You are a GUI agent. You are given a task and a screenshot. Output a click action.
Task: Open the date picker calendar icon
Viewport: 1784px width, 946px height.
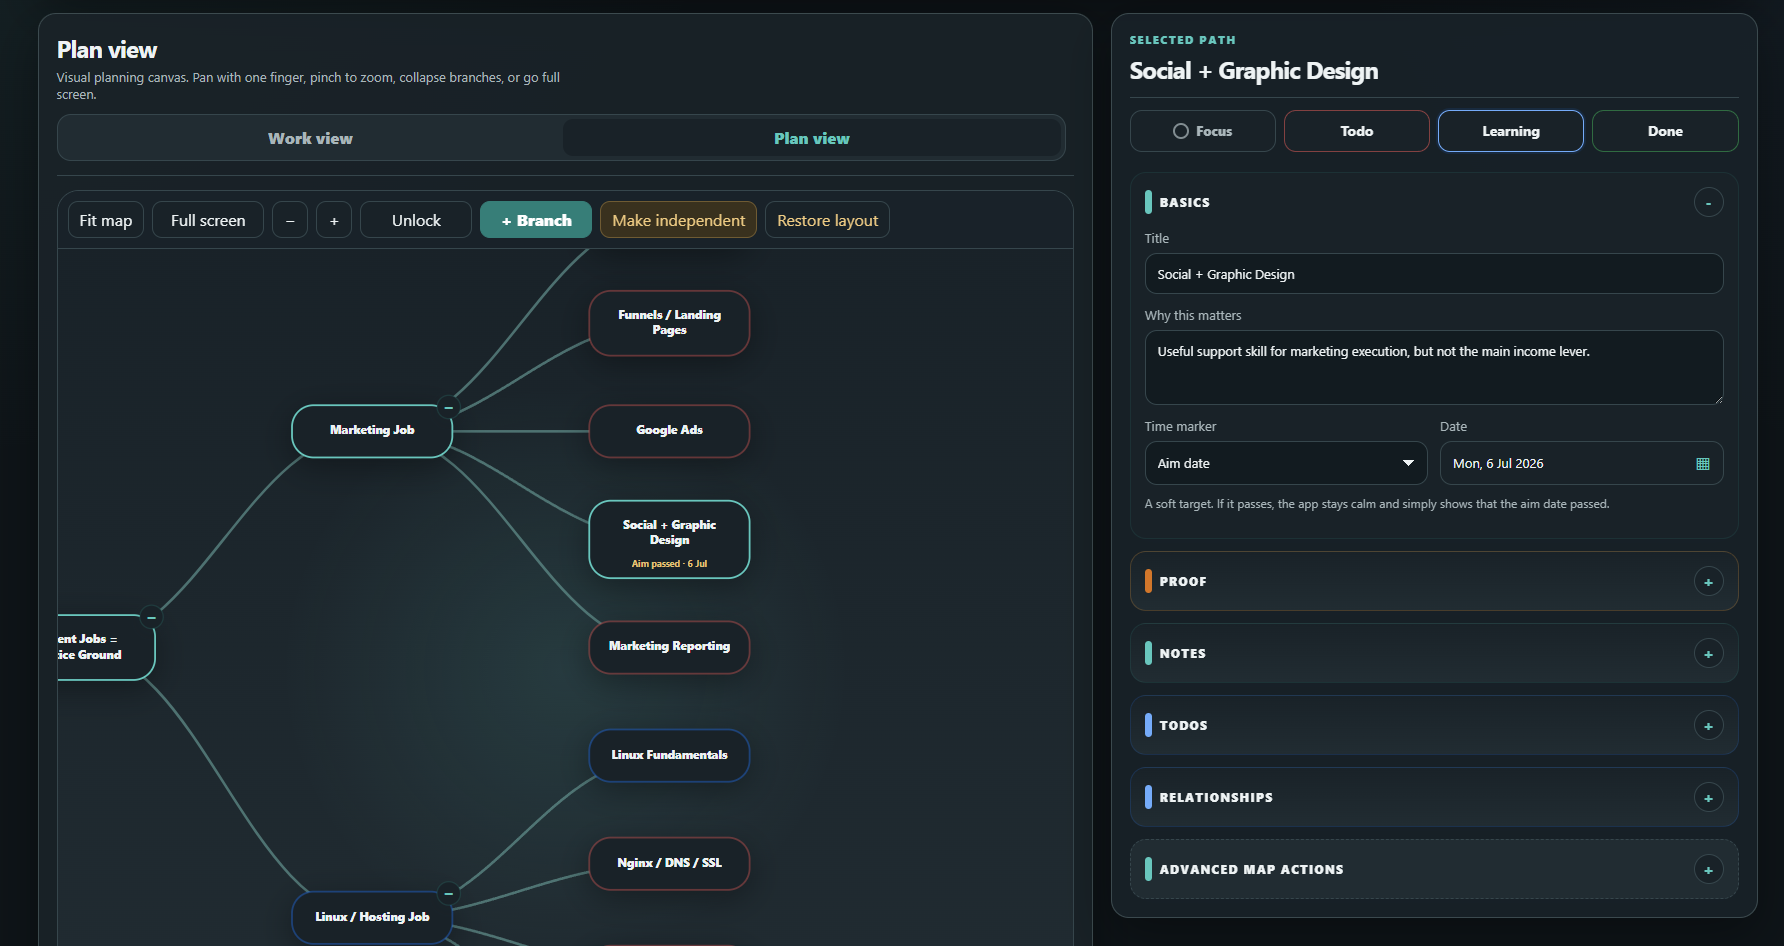click(1703, 464)
